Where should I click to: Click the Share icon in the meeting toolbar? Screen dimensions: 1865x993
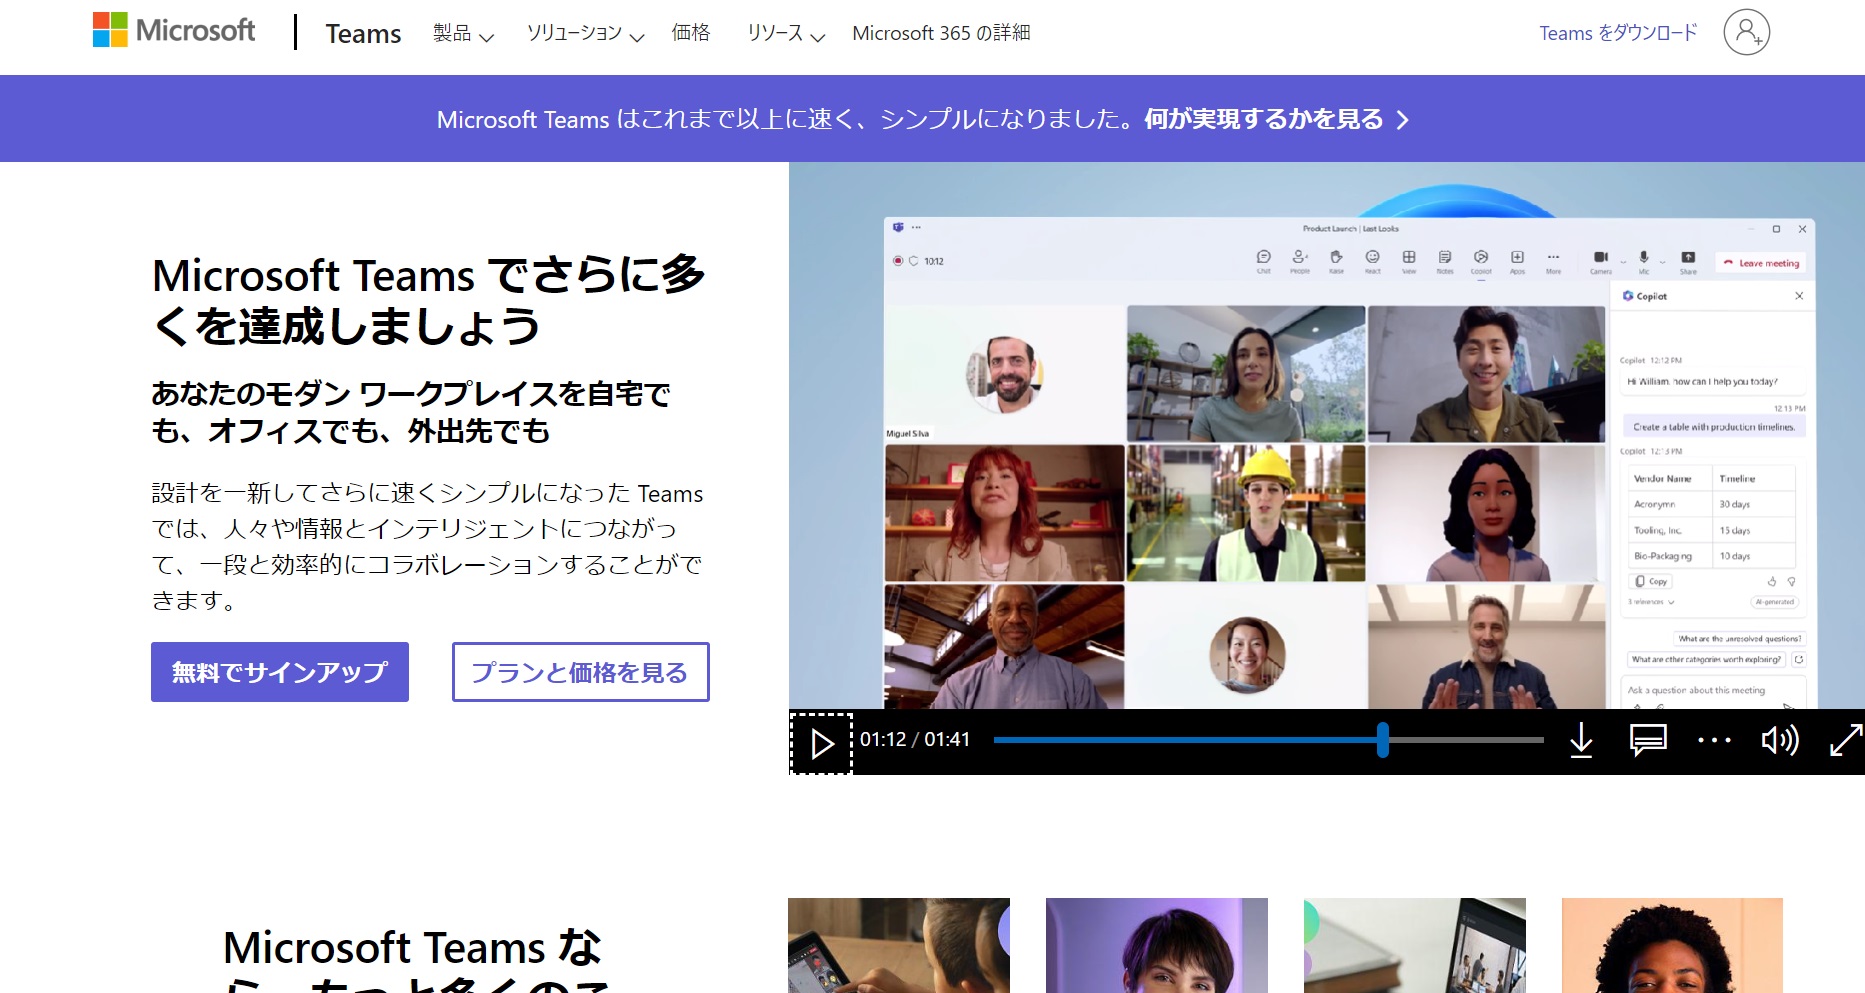tap(1688, 258)
